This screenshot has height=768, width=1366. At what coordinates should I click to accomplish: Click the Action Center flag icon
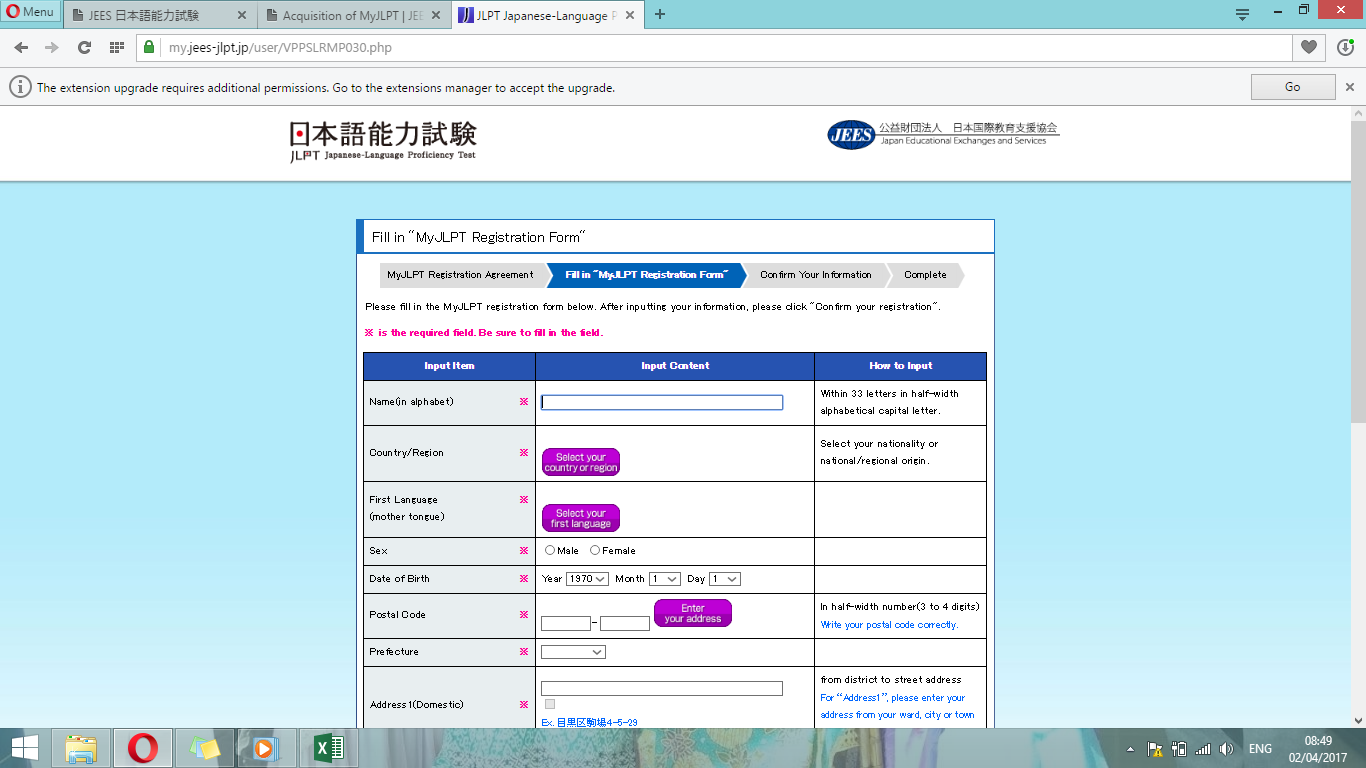tap(1154, 749)
